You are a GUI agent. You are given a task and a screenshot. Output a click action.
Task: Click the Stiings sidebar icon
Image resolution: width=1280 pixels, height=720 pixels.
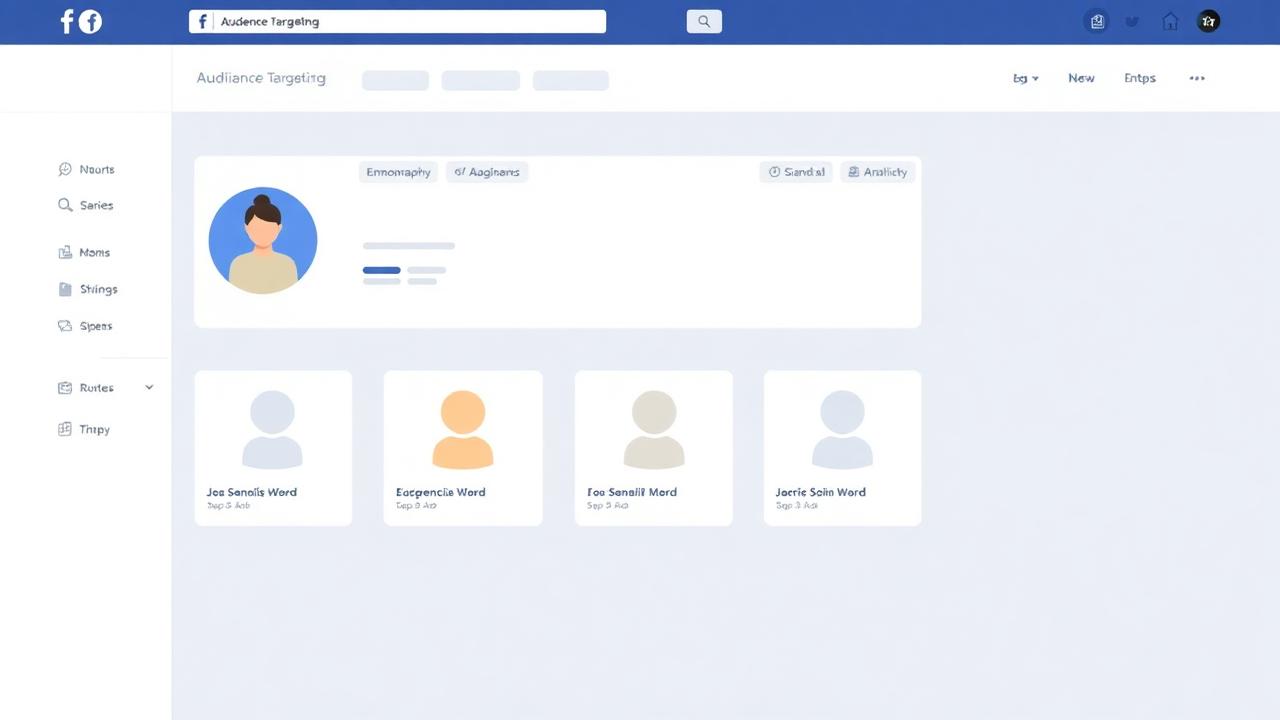coord(65,289)
